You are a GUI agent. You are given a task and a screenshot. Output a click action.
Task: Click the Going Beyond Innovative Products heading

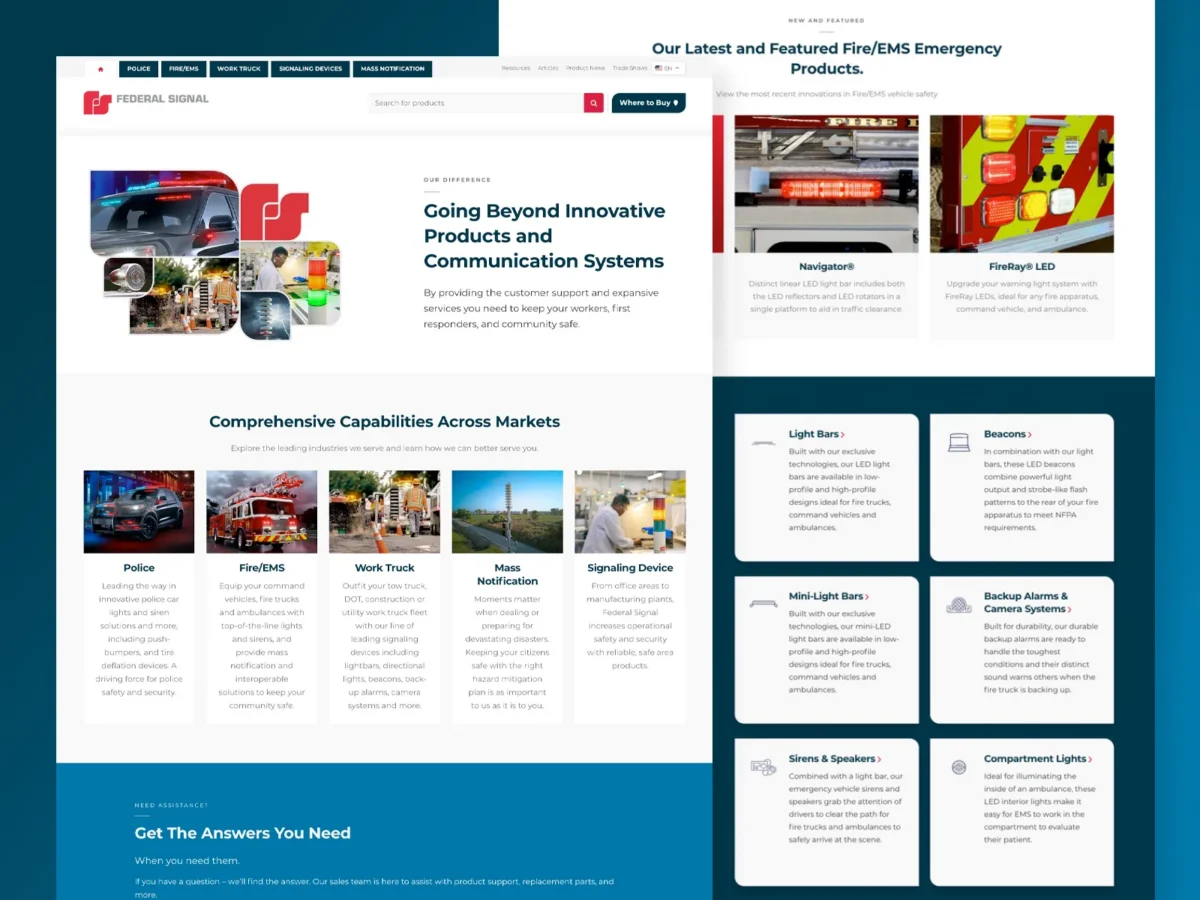(x=544, y=236)
